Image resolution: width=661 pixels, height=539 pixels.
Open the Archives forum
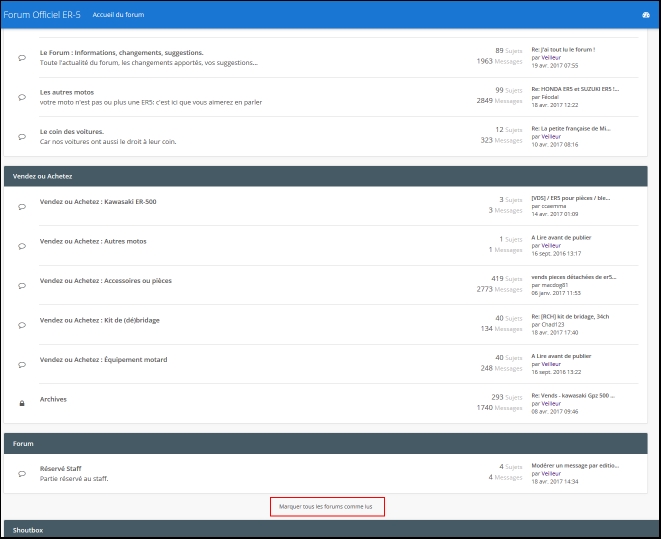[x=53, y=400]
